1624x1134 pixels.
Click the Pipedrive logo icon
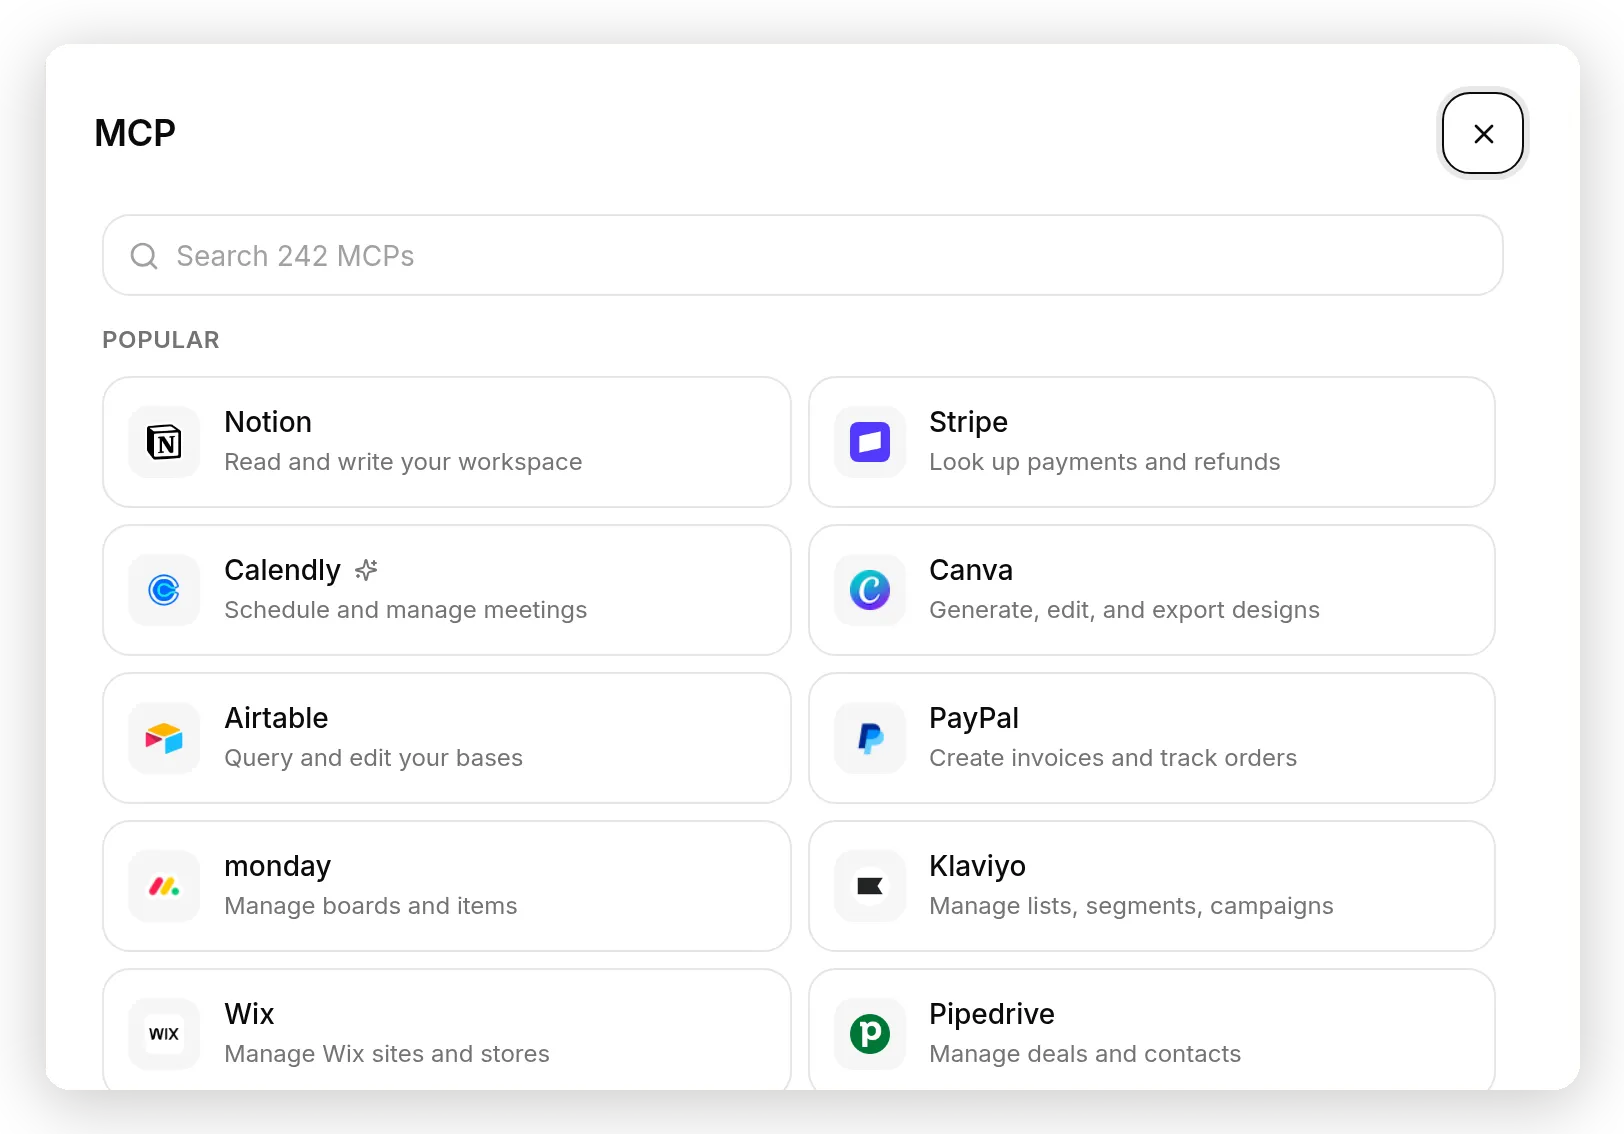[870, 1034]
